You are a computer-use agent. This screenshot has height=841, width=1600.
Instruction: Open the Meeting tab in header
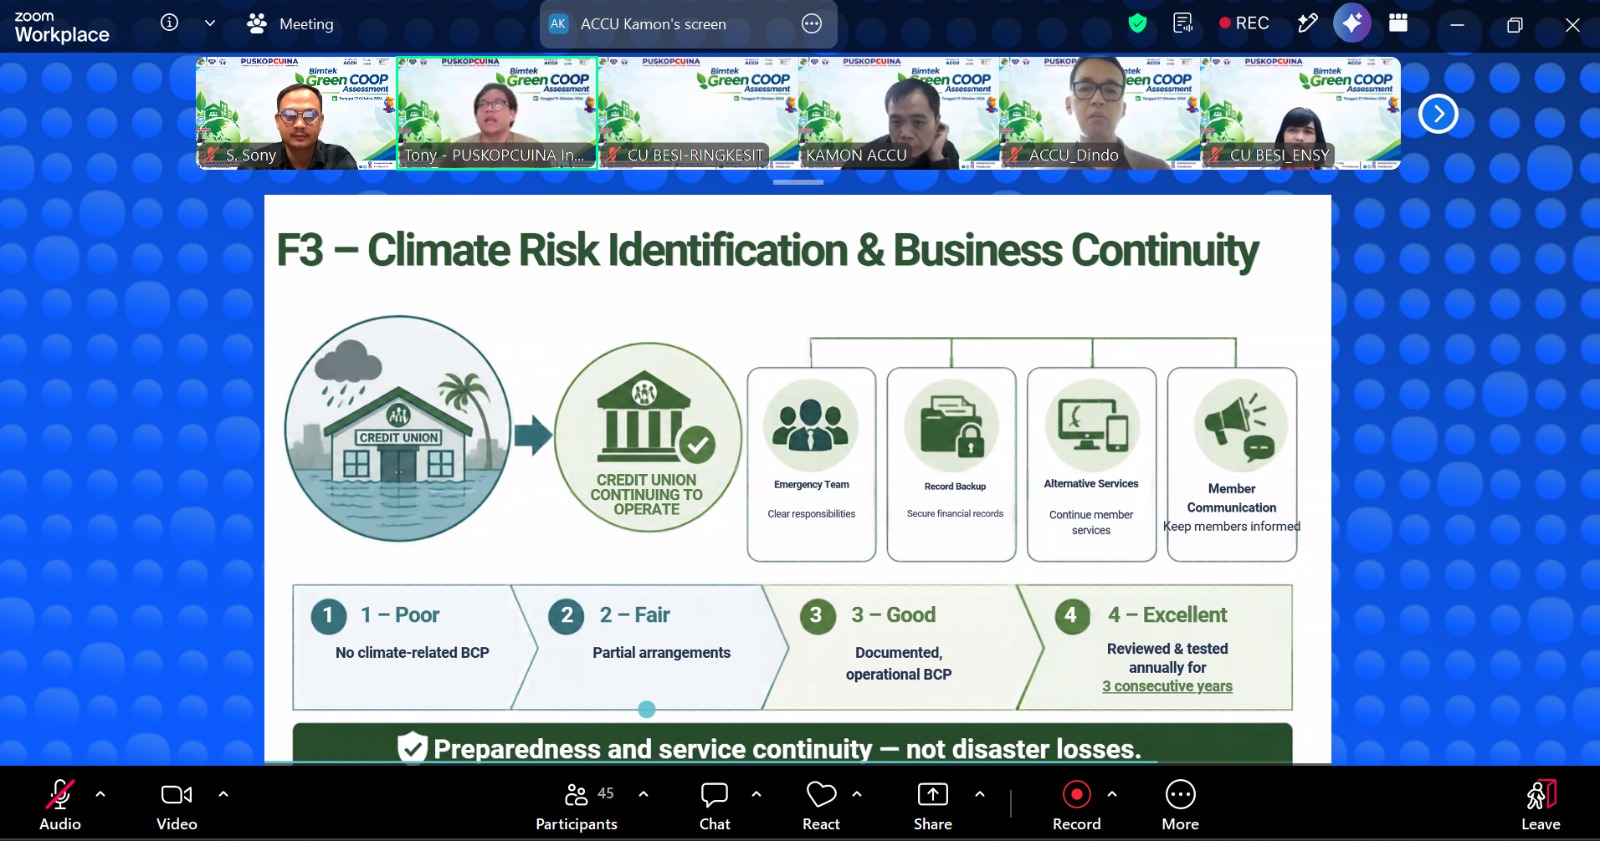290,23
